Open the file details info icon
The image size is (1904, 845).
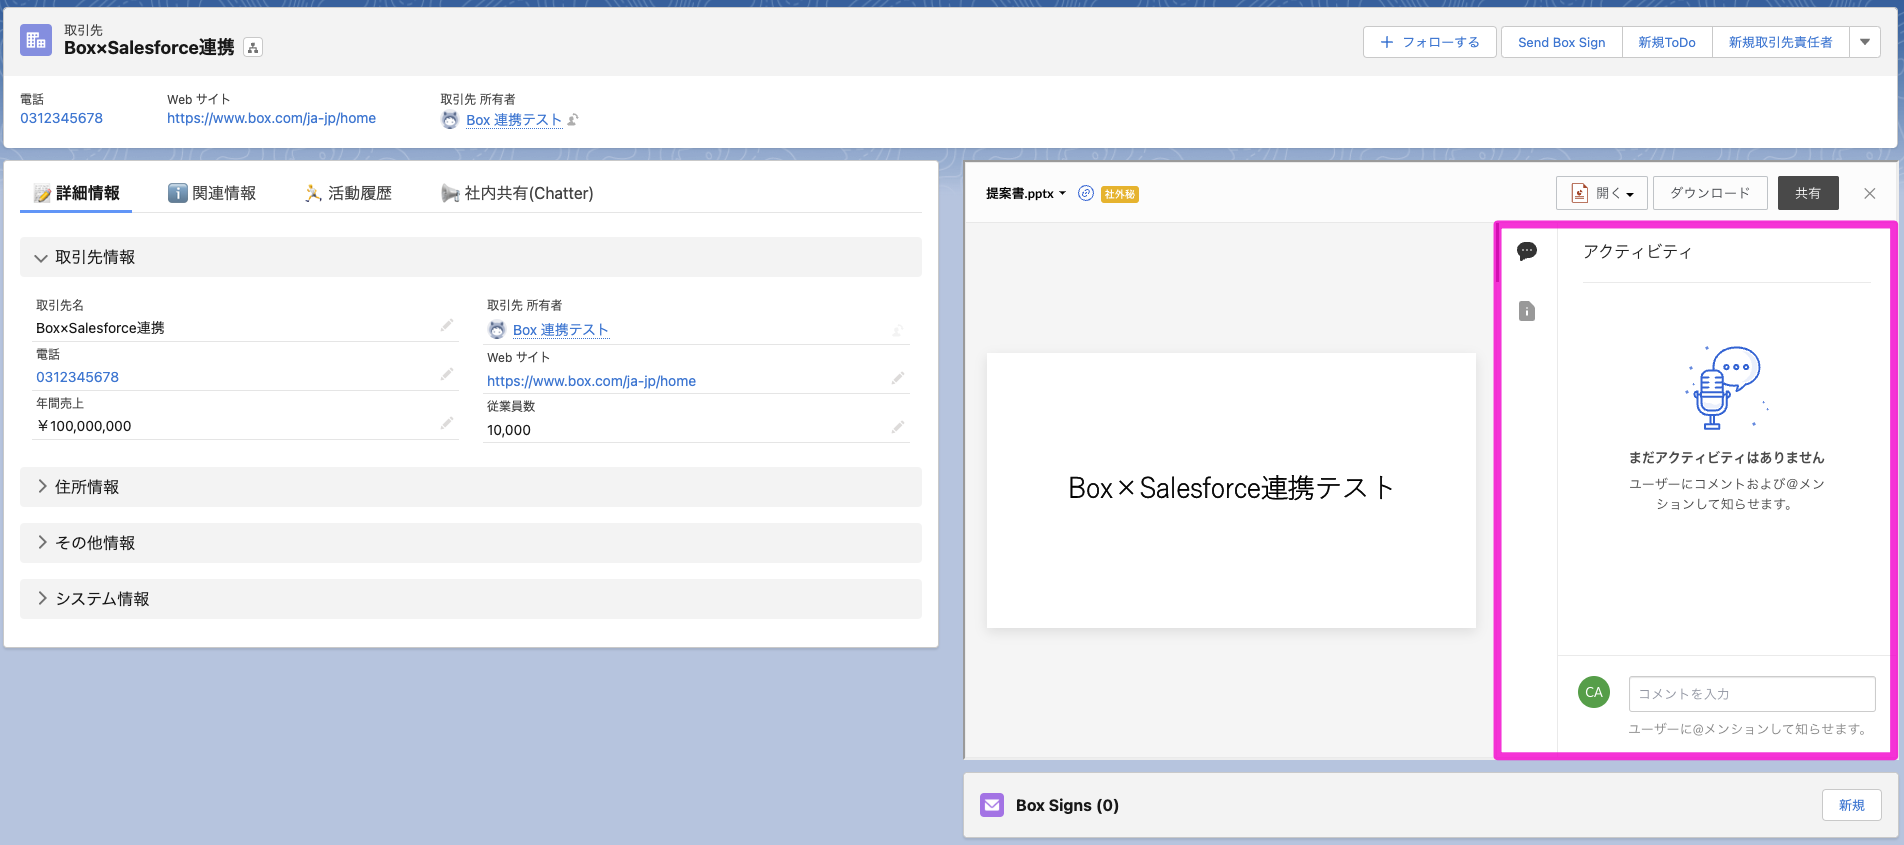[x=1527, y=311]
